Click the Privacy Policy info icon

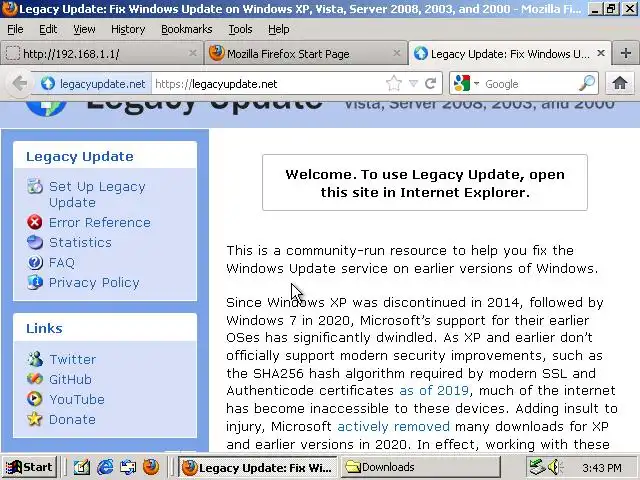35,282
